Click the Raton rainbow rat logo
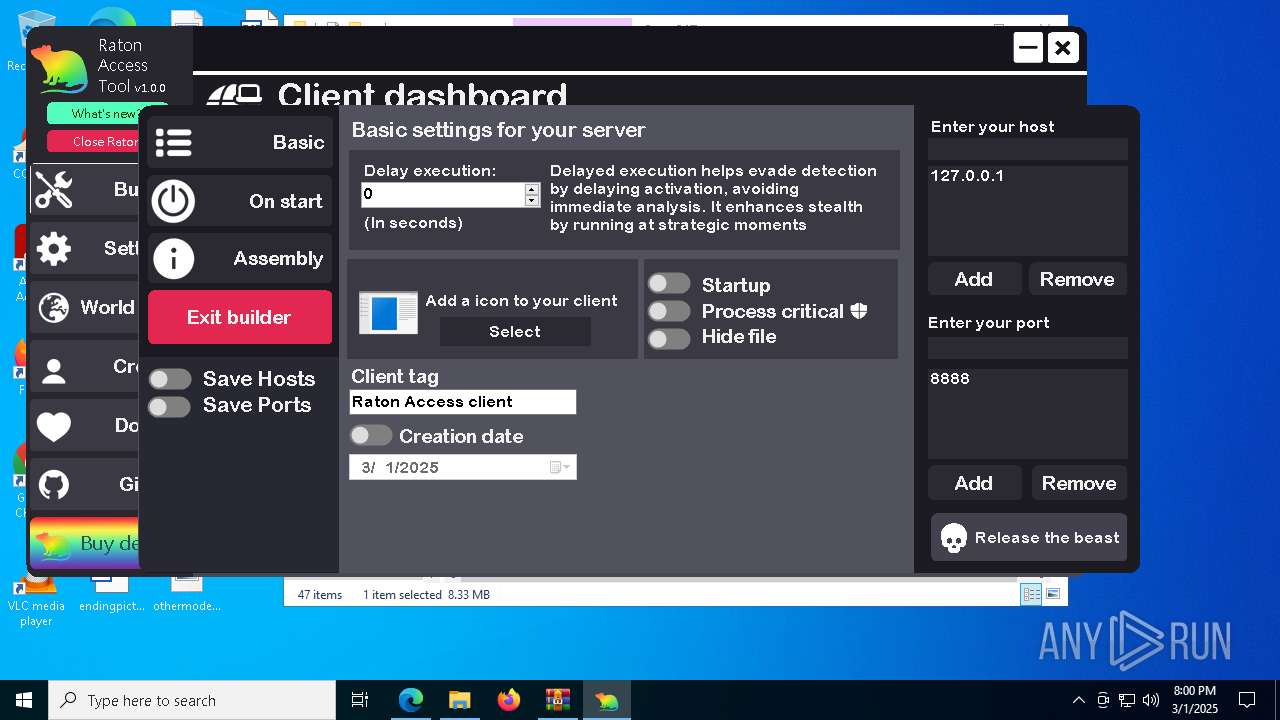 [60, 70]
